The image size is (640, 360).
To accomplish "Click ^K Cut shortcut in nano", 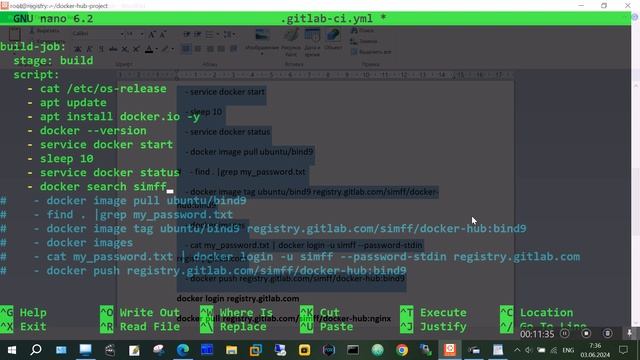I will [320, 313].
